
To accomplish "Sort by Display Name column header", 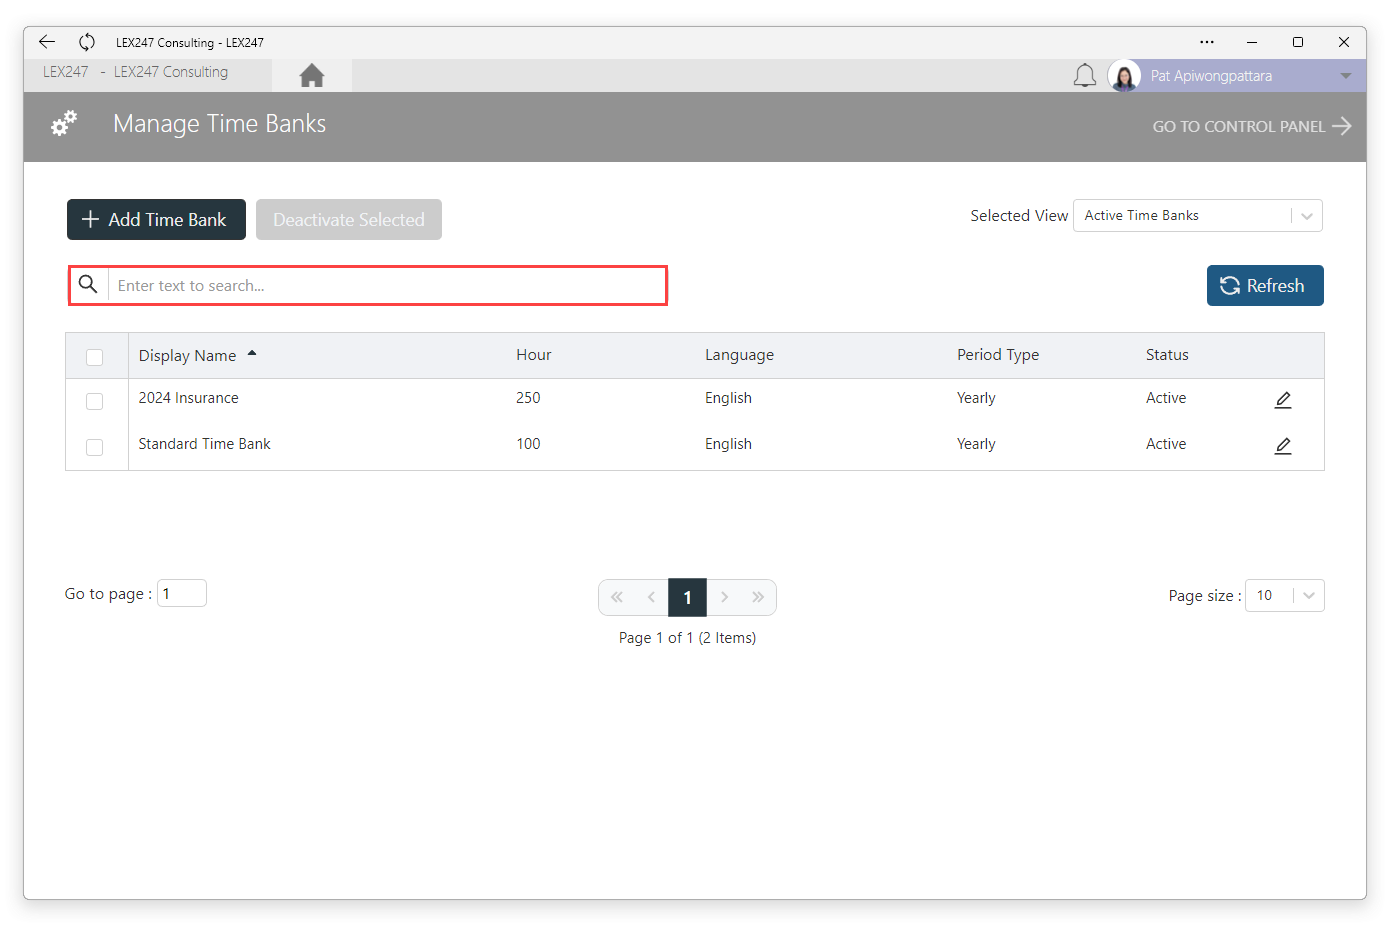I will [188, 356].
